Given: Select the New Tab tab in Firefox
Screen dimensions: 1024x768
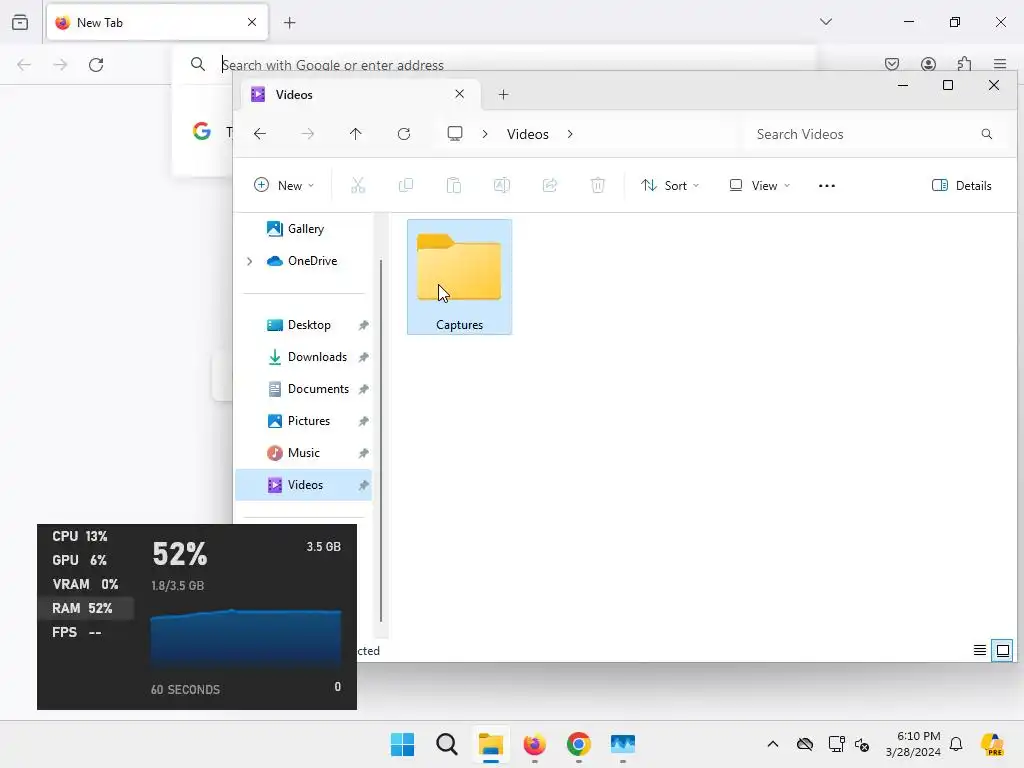Looking at the screenshot, I should 157,22.
